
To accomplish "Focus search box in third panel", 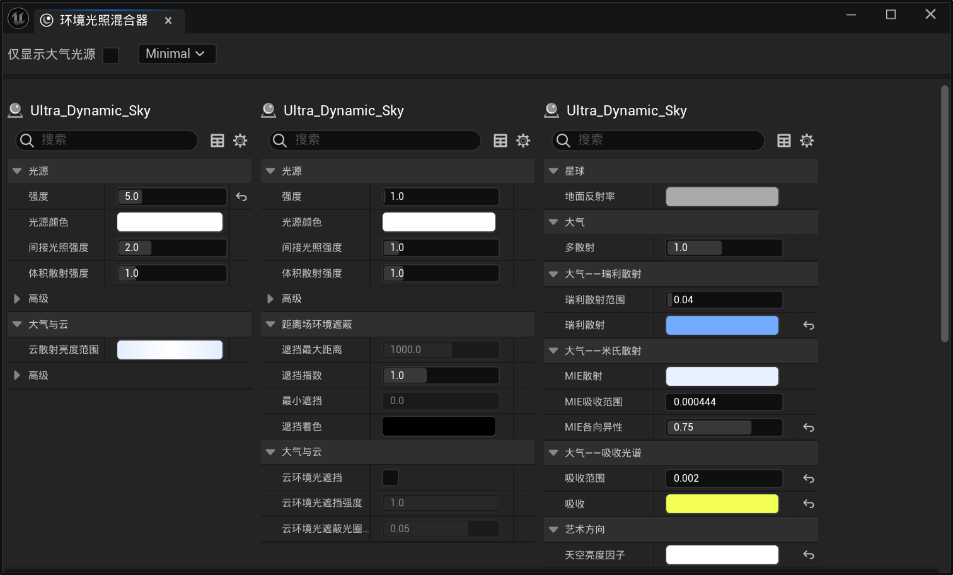I will click(x=658, y=140).
